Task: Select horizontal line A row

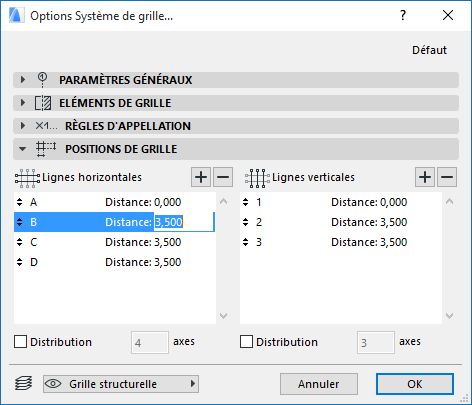Action: coord(115,202)
